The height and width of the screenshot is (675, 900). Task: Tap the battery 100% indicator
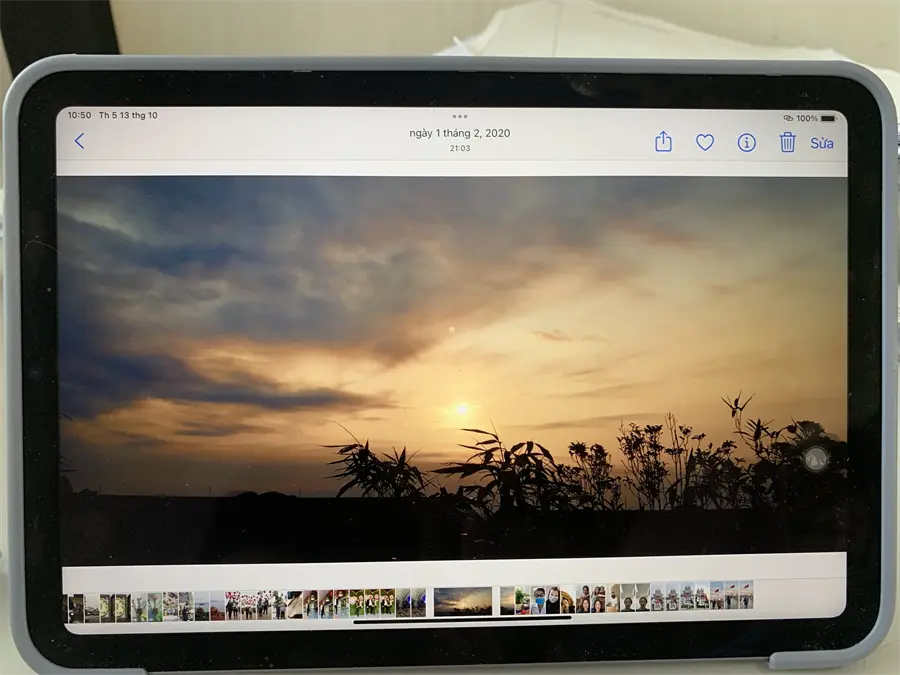tap(816, 118)
